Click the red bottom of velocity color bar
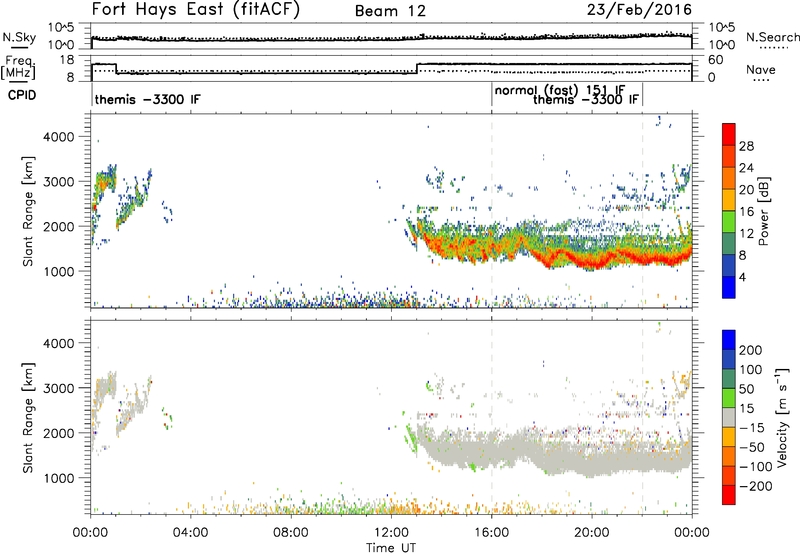The width and height of the screenshot is (800, 554). pos(729,495)
